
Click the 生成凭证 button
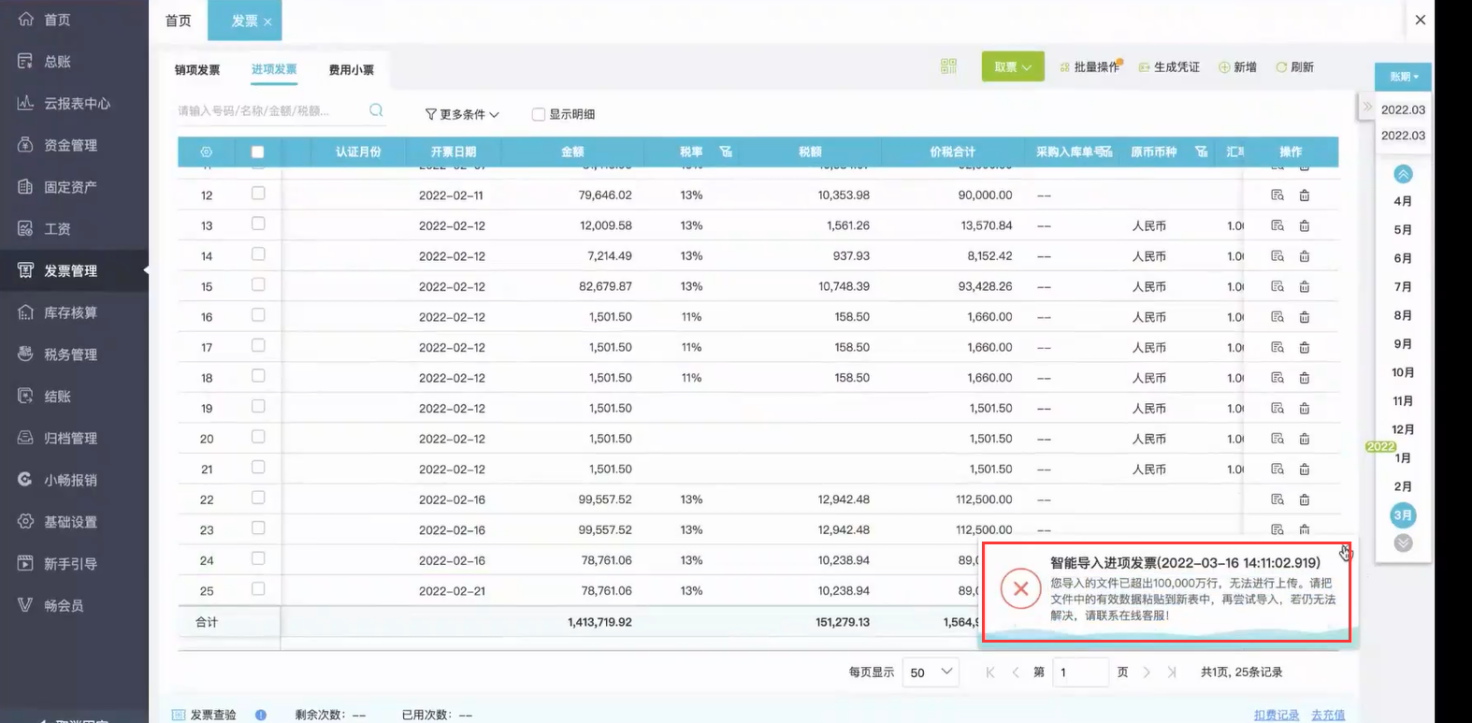point(1169,67)
